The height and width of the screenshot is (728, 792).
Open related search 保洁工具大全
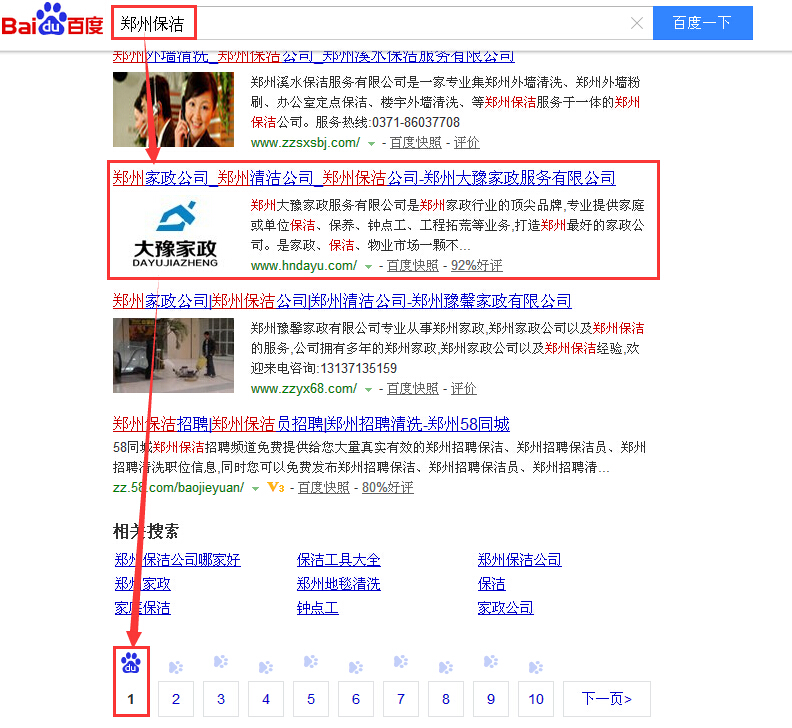point(338,560)
